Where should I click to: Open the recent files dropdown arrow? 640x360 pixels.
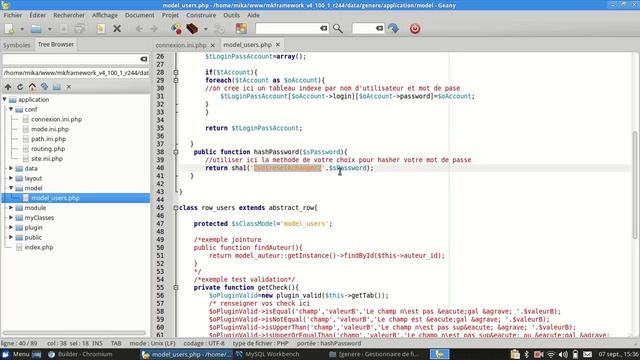tap(50, 29)
